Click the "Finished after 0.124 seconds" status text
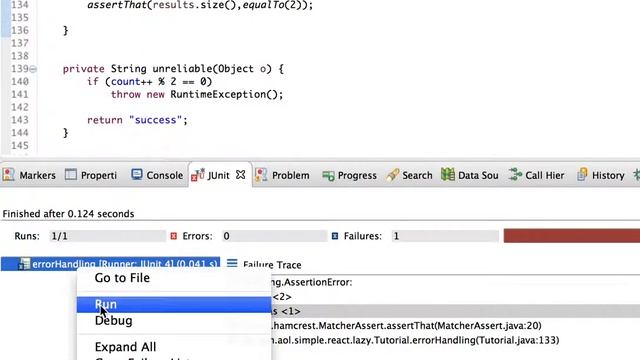 click(x=68, y=214)
